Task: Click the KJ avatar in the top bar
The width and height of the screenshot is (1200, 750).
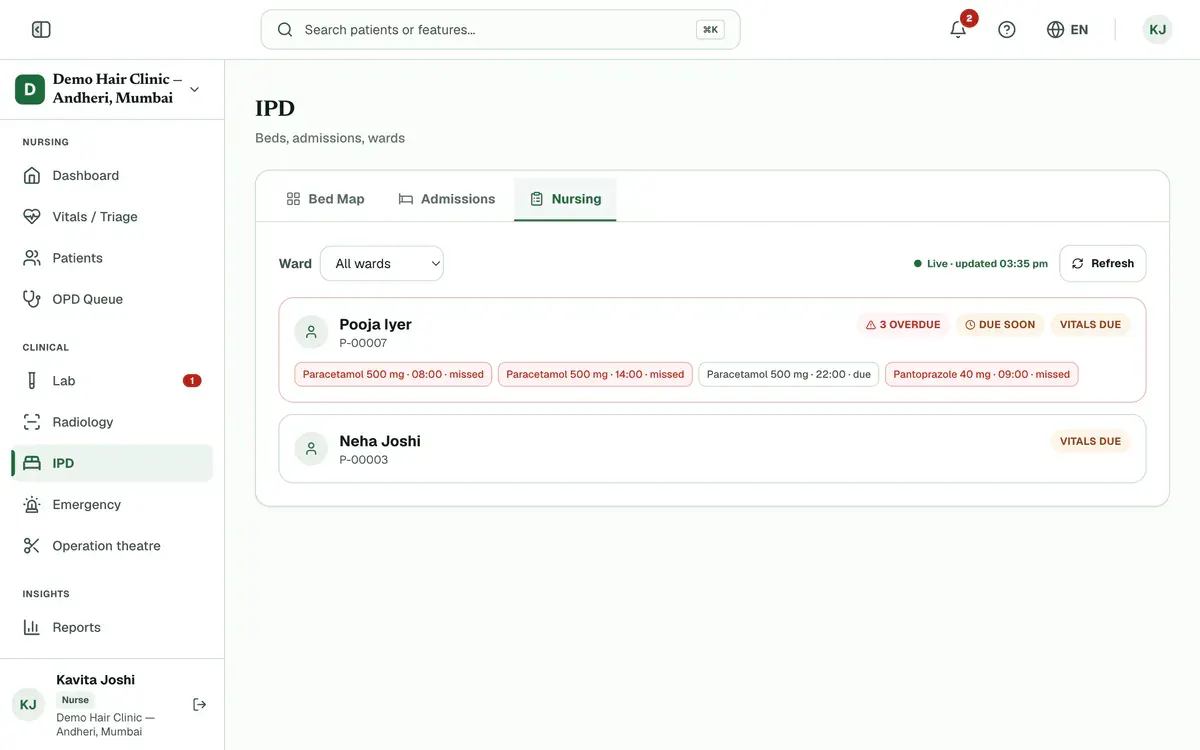Action: click(1157, 30)
